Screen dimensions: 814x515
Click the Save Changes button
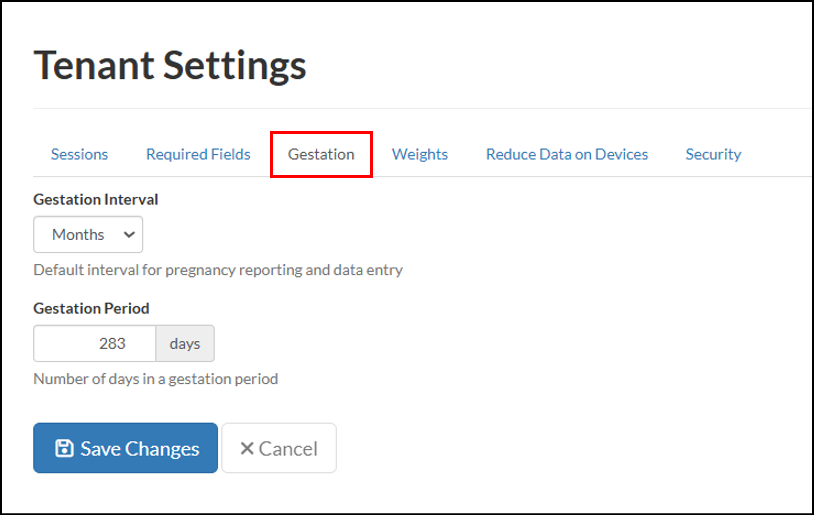click(126, 448)
